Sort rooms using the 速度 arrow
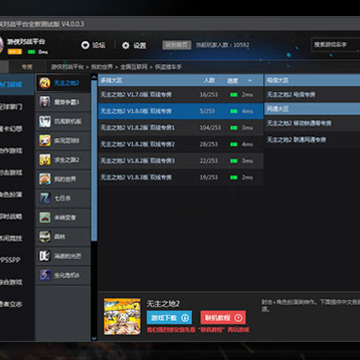Viewport: 360px width, 360px height. tap(250, 81)
